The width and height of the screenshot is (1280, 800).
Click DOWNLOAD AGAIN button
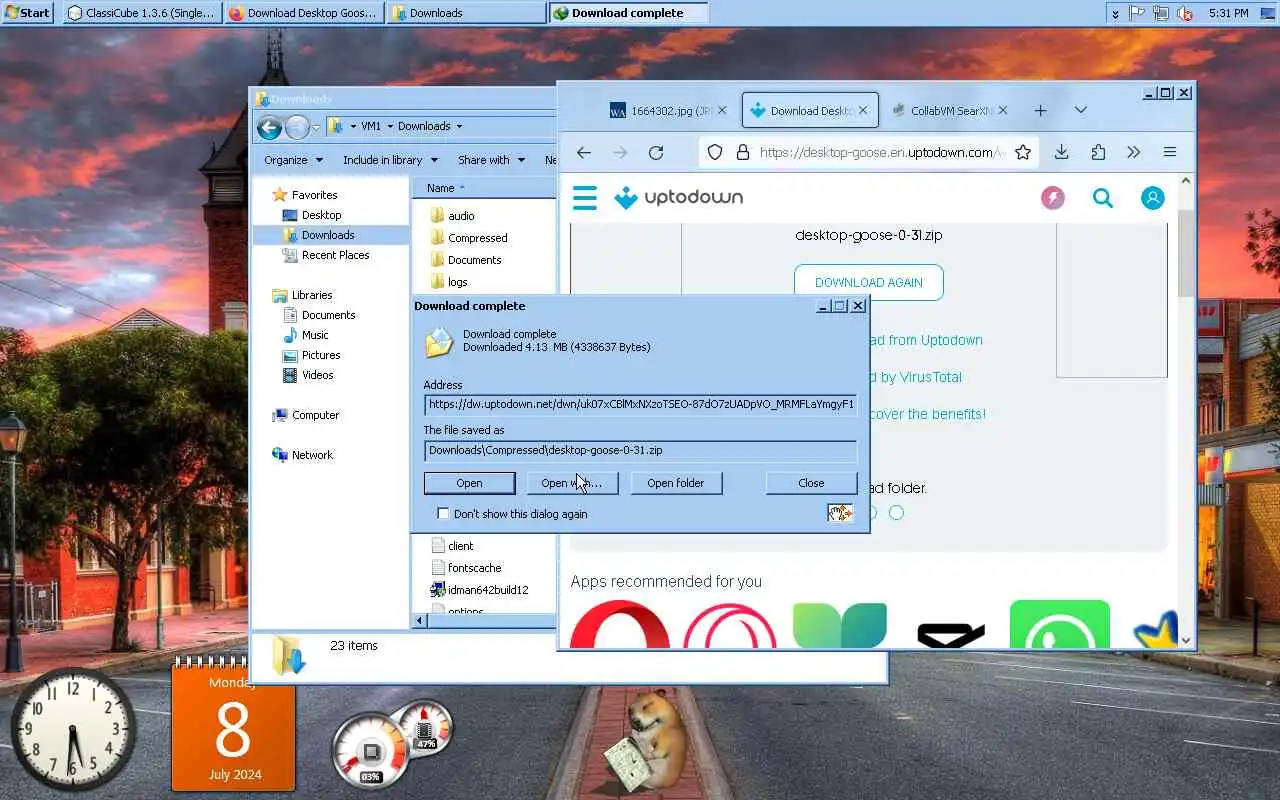point(869,282)
